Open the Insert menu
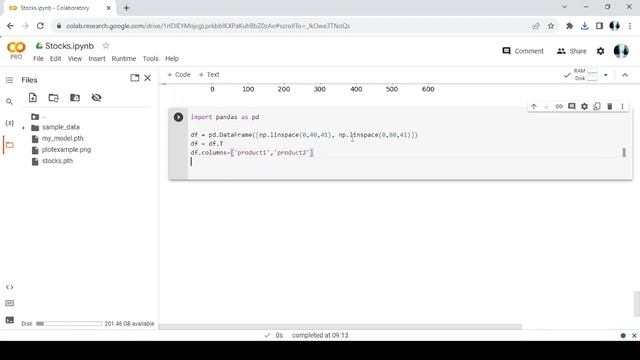The image size is (640, 360). [x=97, y=59]
